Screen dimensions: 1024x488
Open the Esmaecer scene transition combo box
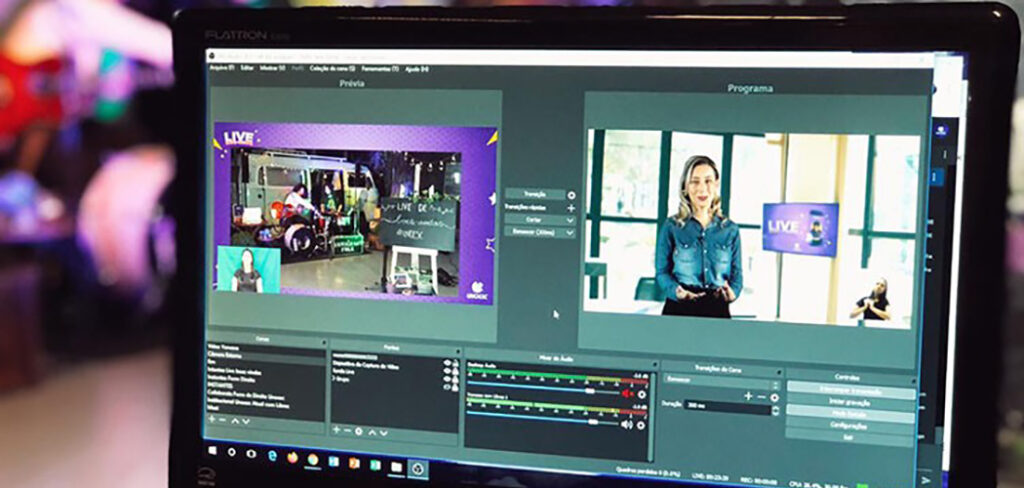721,381
